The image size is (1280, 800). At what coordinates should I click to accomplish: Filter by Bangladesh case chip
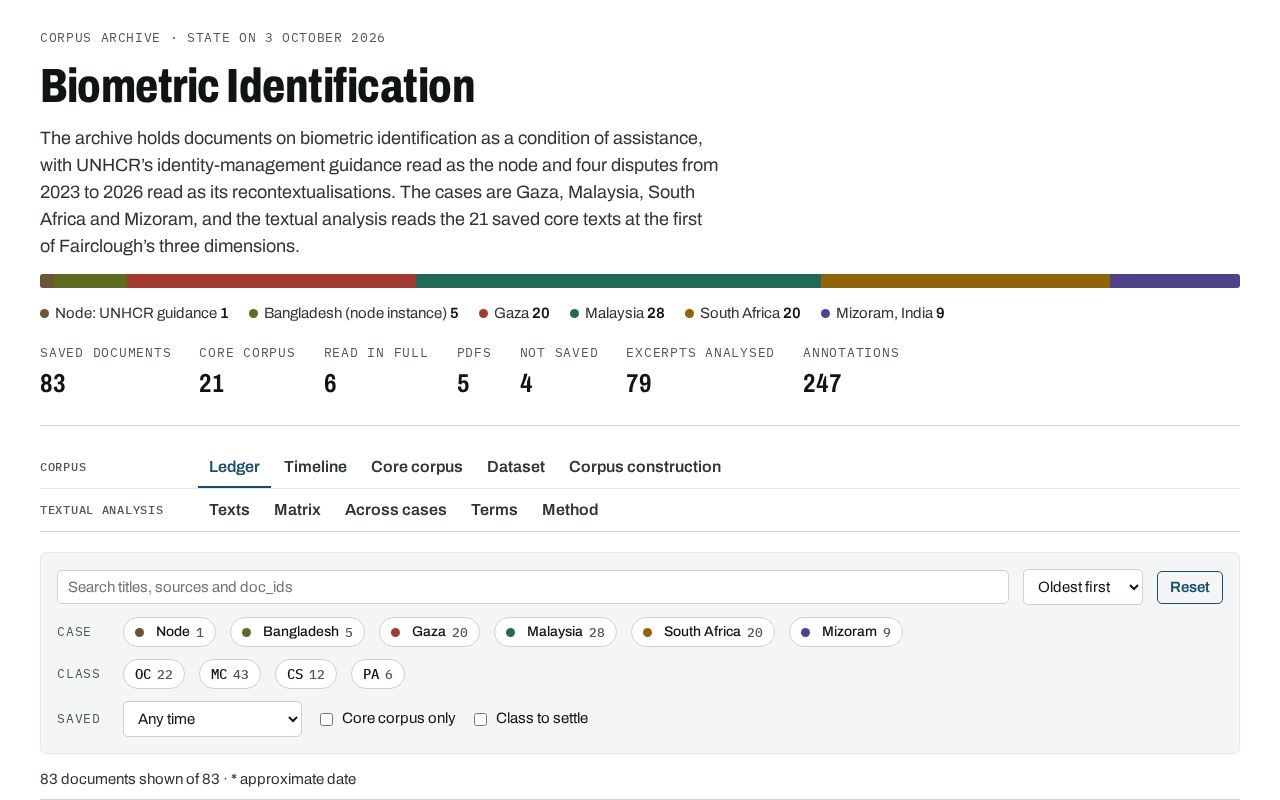tap(297, 632)
